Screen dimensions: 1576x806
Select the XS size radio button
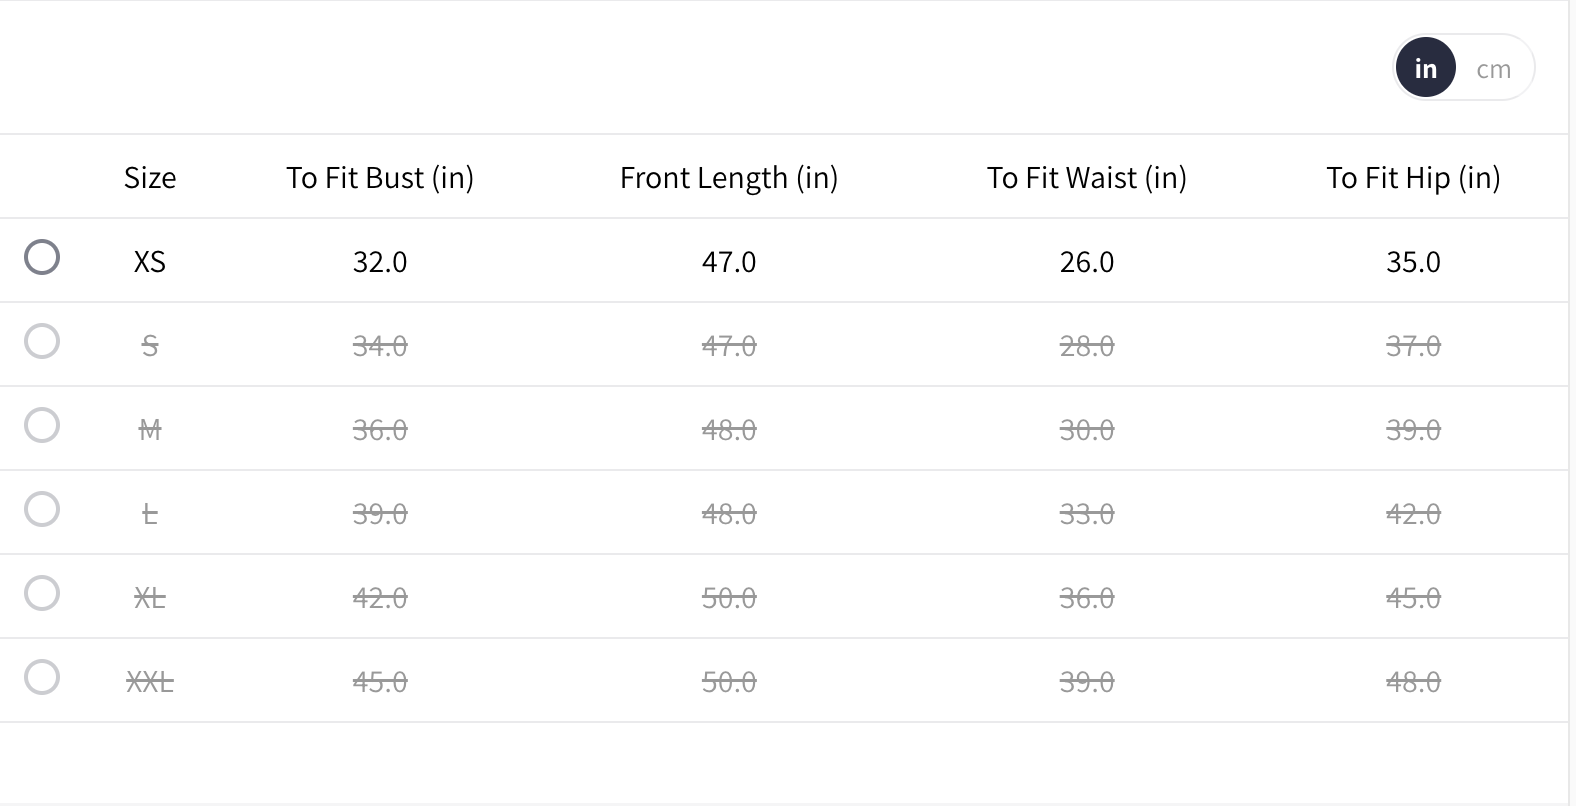(42, 257)
